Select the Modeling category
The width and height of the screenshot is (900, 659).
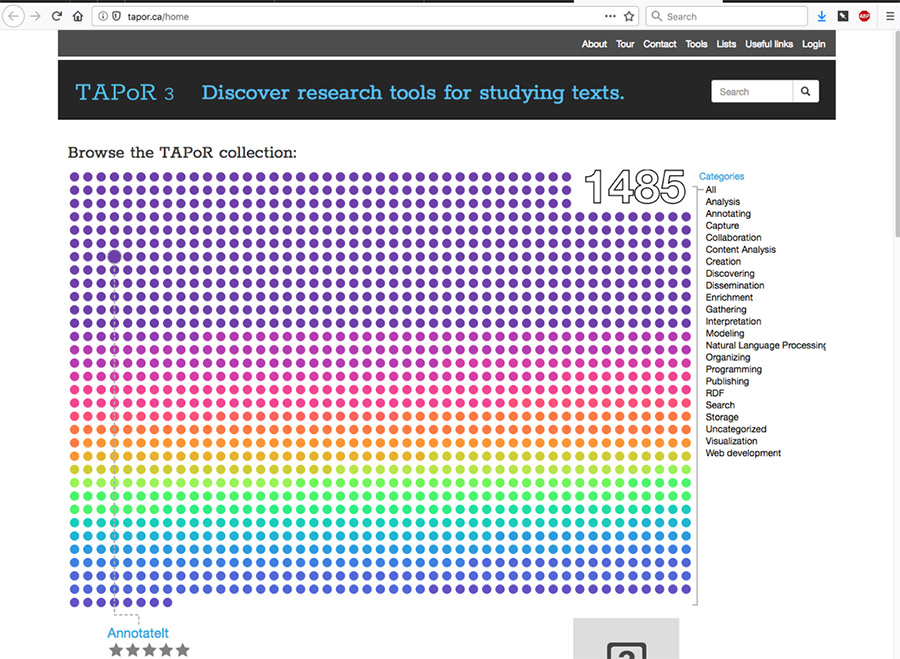[x=725, y=334]
